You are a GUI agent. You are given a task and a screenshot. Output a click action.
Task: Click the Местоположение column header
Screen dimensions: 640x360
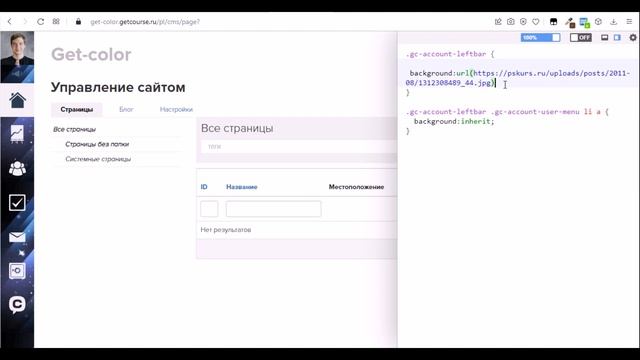pyautogui.click(x=356, y=187)
